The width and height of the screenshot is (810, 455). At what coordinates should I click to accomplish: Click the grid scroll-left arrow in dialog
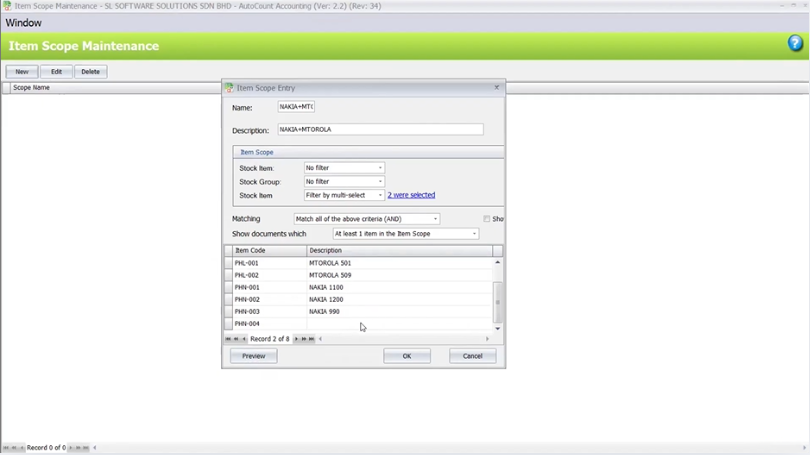click(x=320, y=339)
